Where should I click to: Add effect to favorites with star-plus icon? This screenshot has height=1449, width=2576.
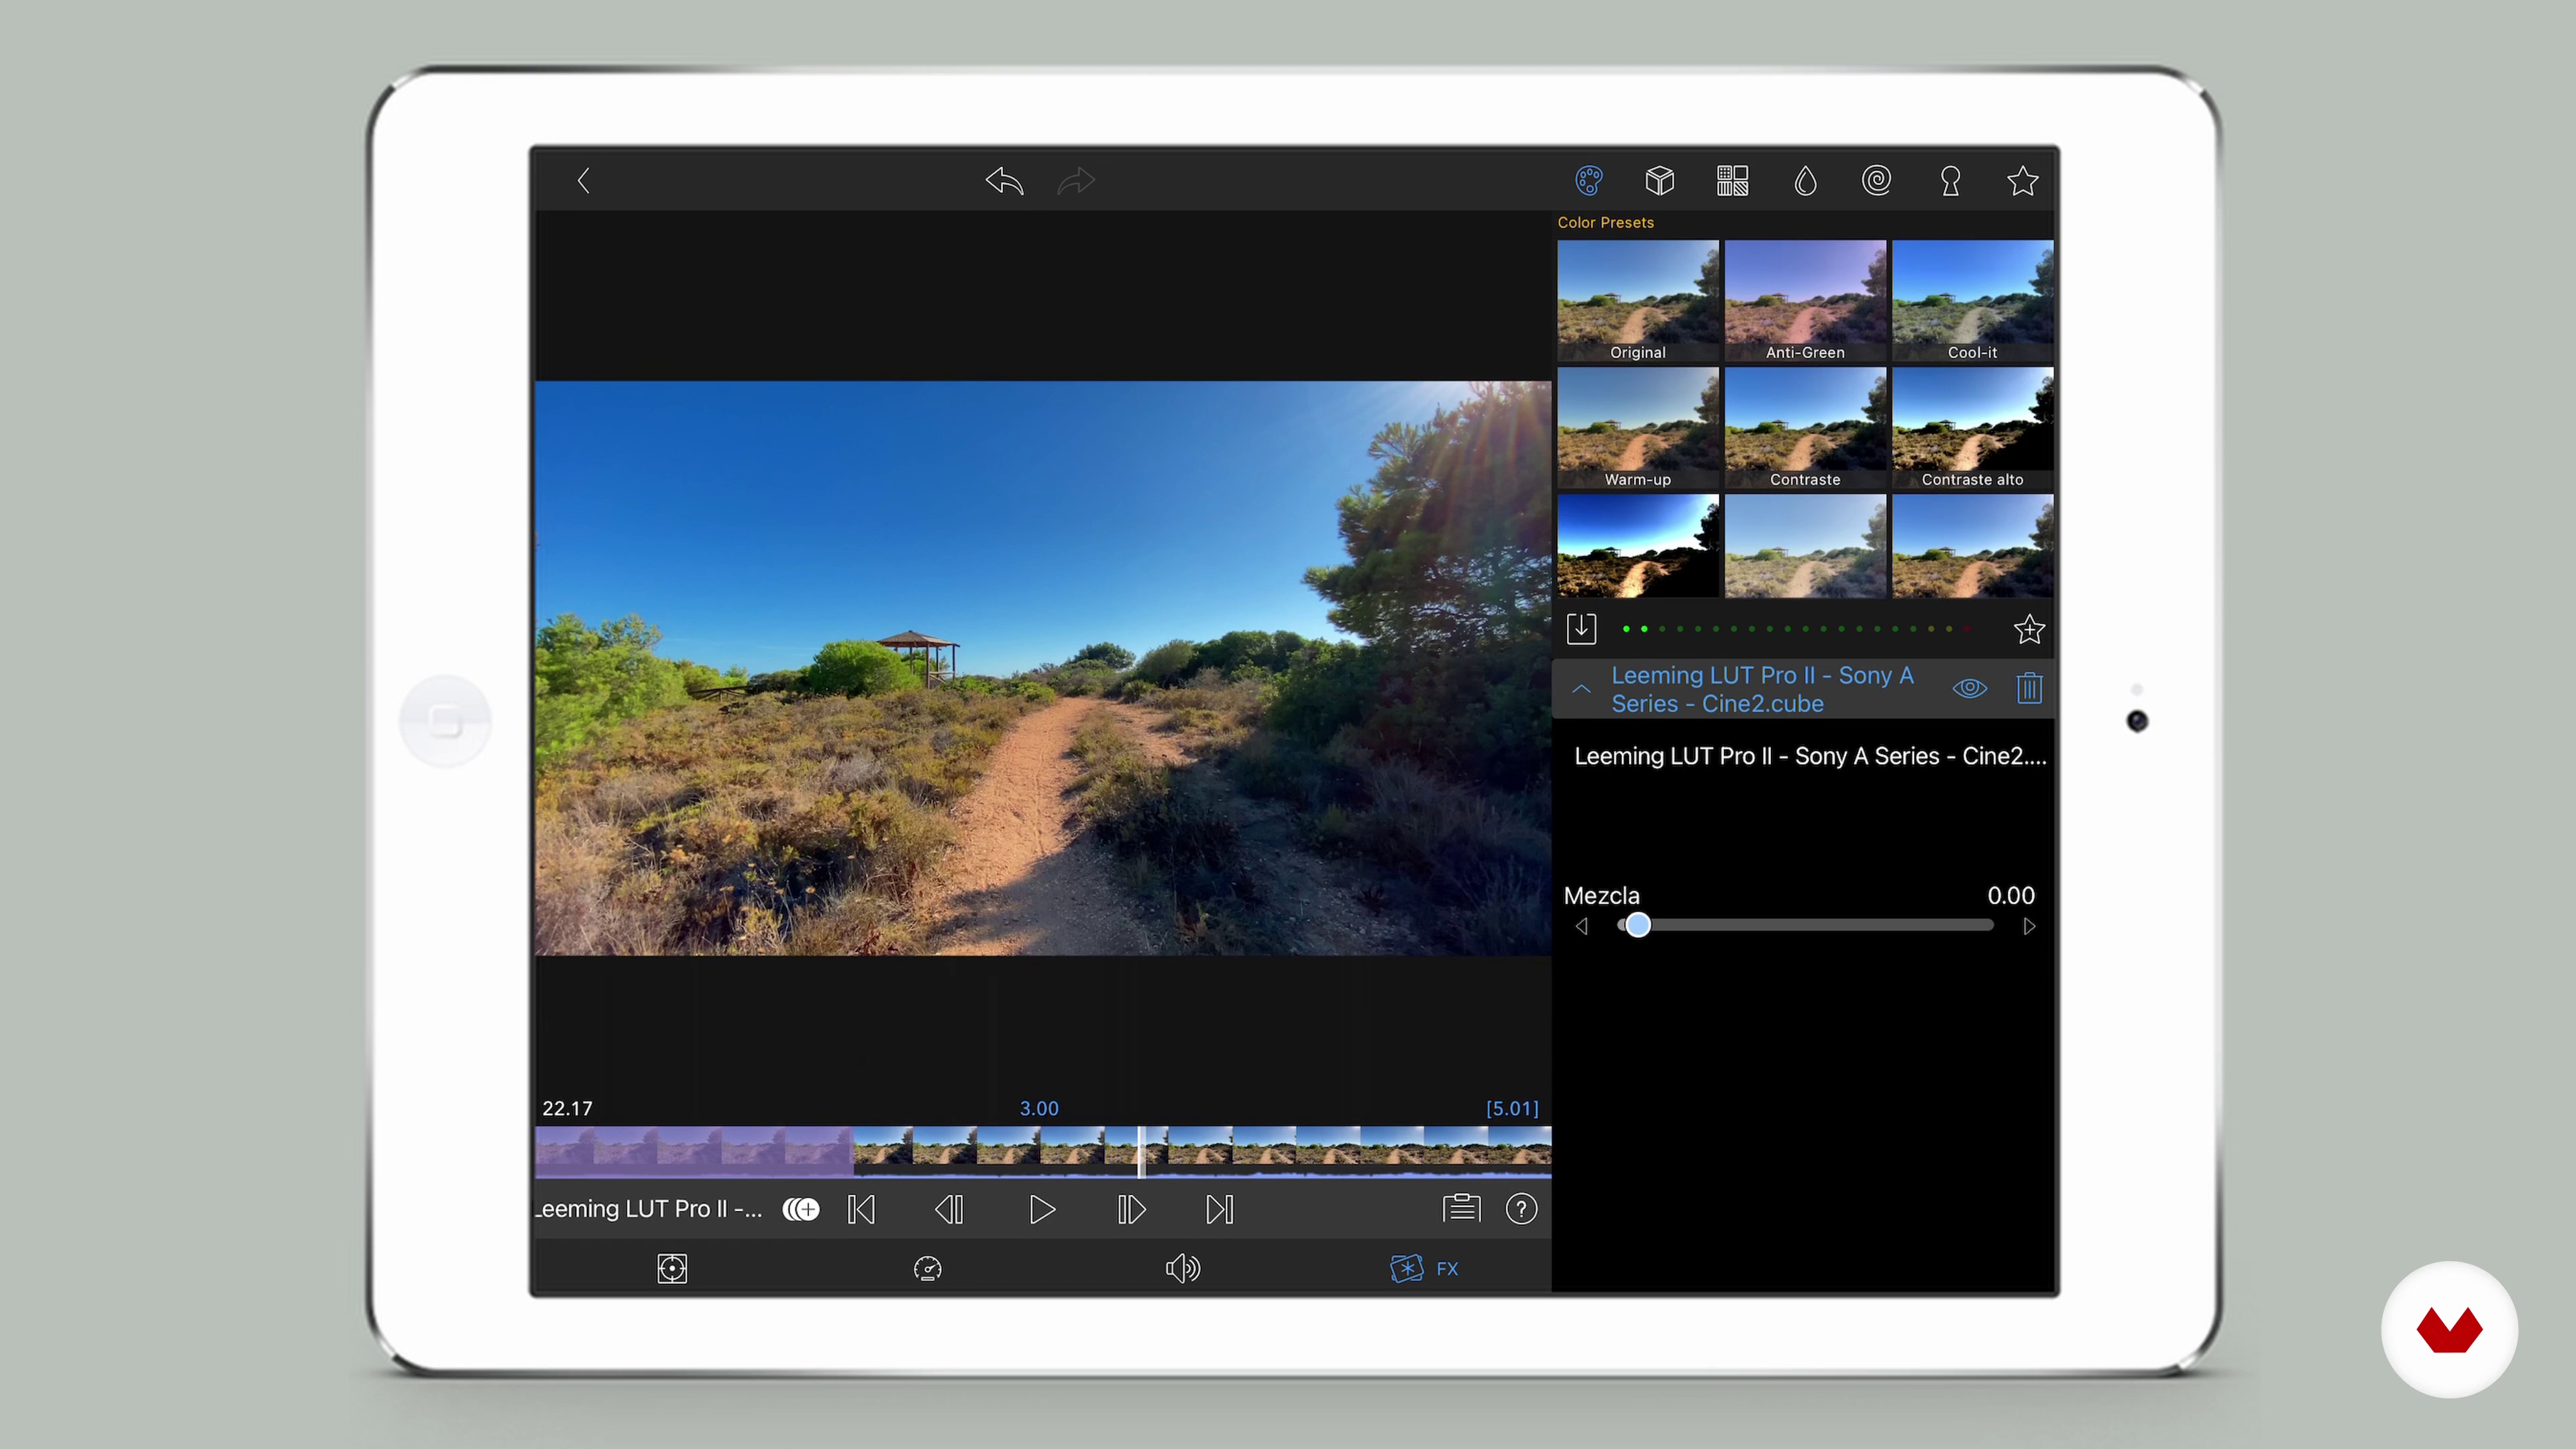point(2029,629)
